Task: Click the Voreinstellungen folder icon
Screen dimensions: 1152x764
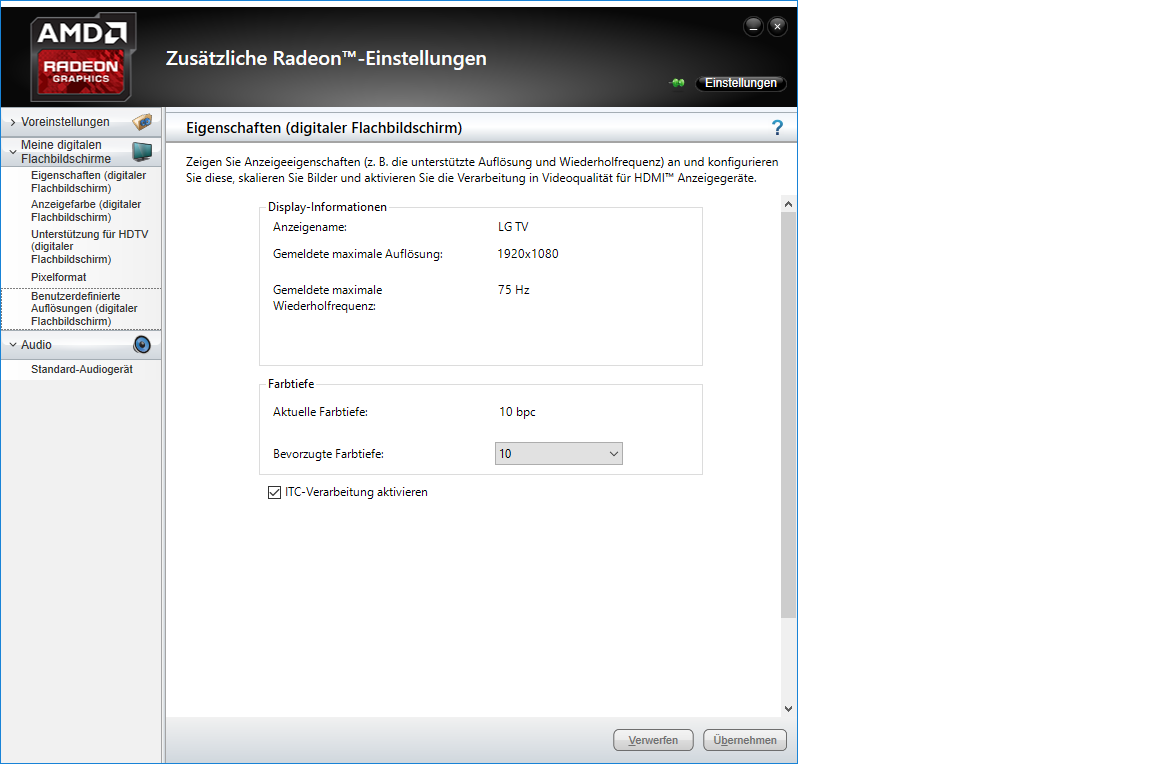Action: pos(143,122)
